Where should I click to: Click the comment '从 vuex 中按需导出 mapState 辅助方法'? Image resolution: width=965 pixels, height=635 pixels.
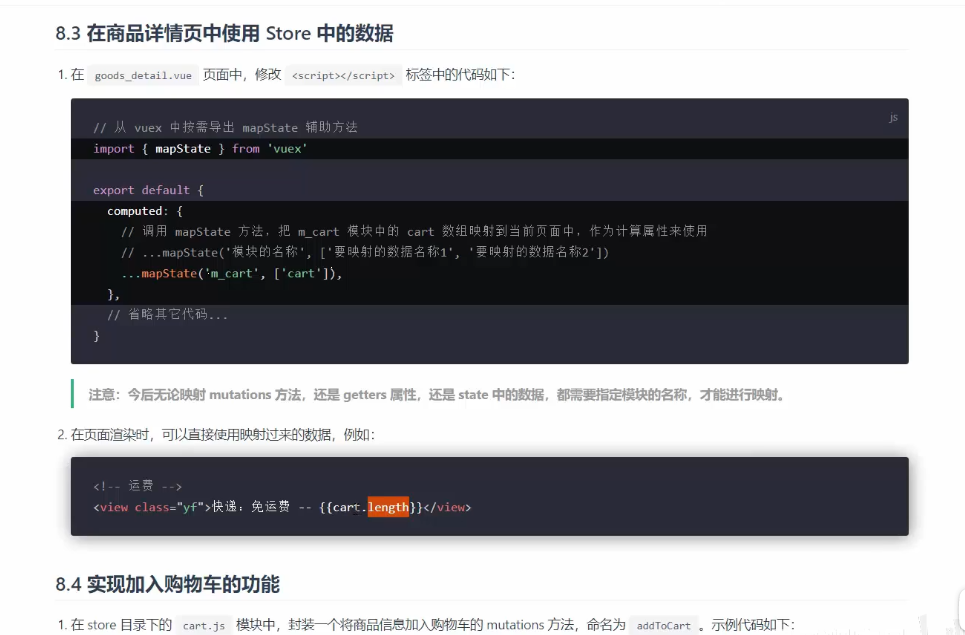pos(225,127)
